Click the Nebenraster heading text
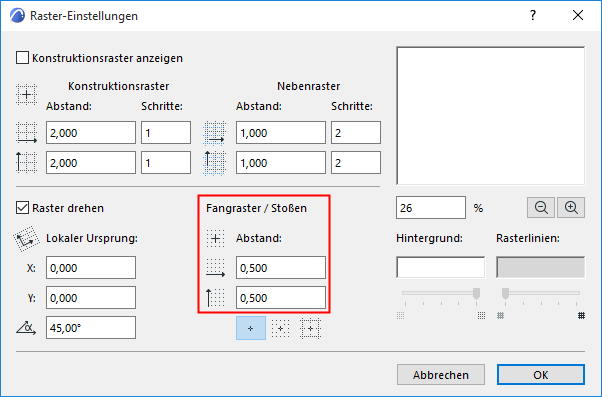 309,86
